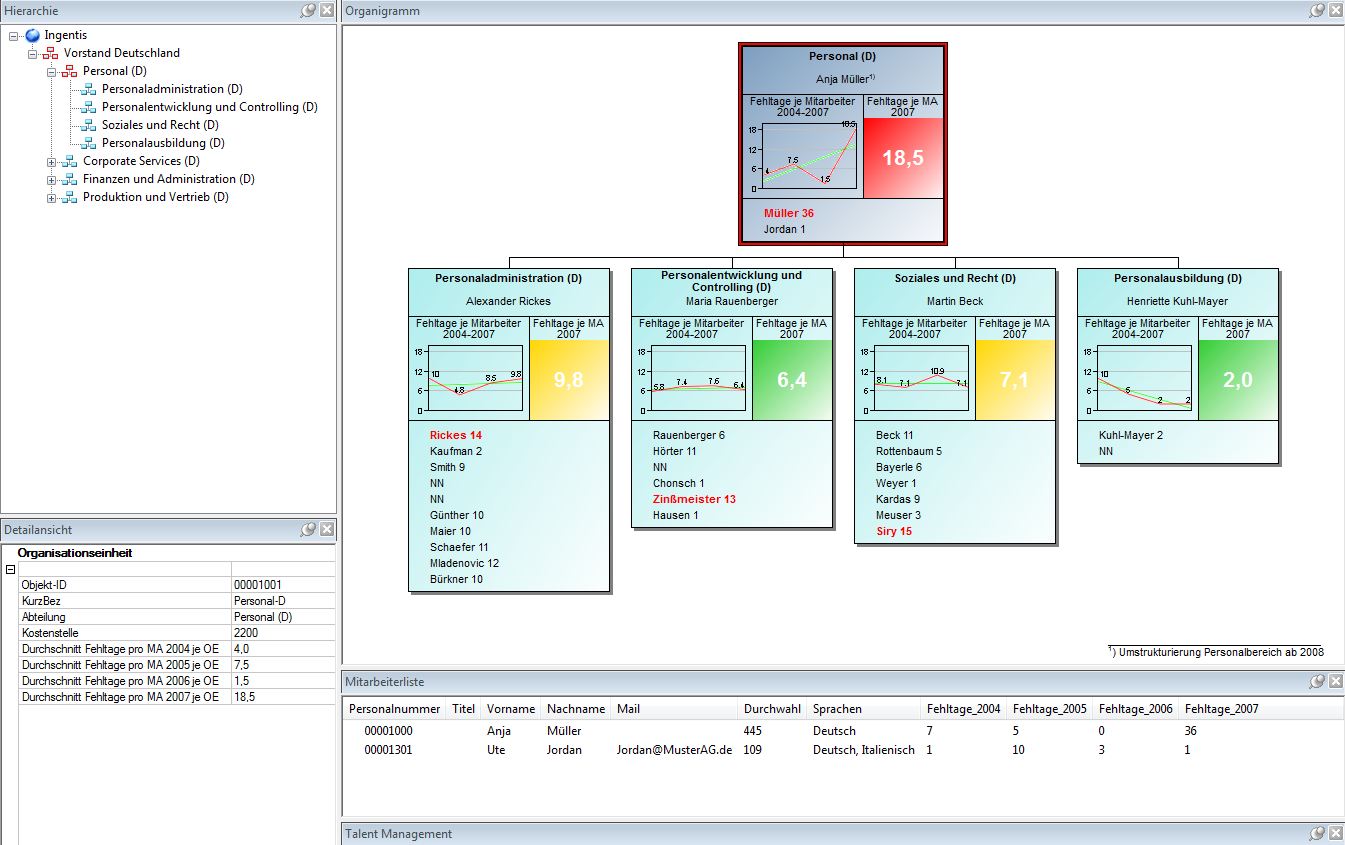
Task: Click the Personalausbildung (D) box title
Action: pyautogui.click(x=1178, y=278)
